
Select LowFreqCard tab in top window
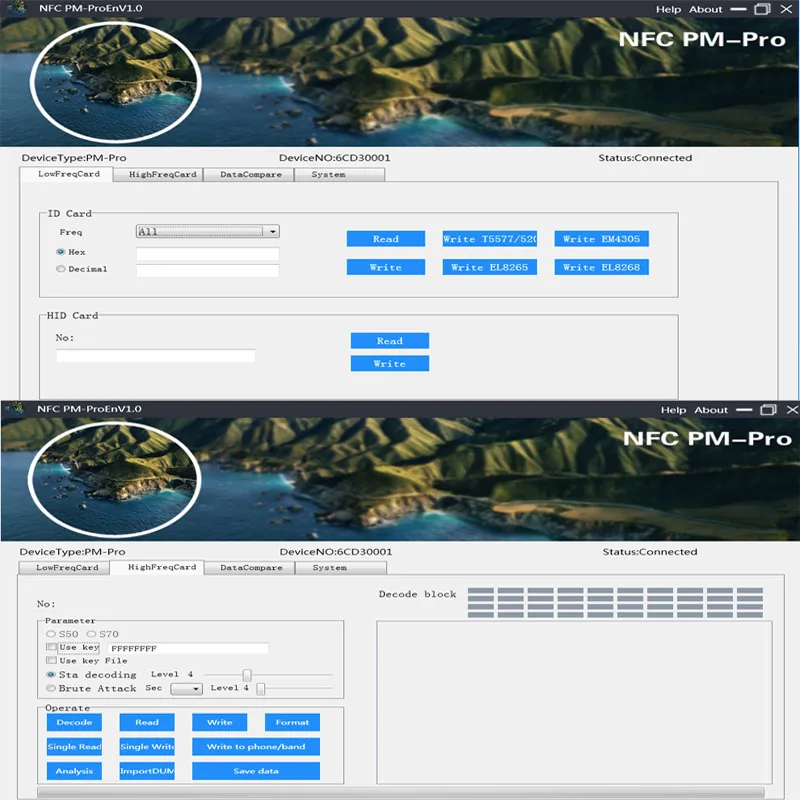pos(66,174)
